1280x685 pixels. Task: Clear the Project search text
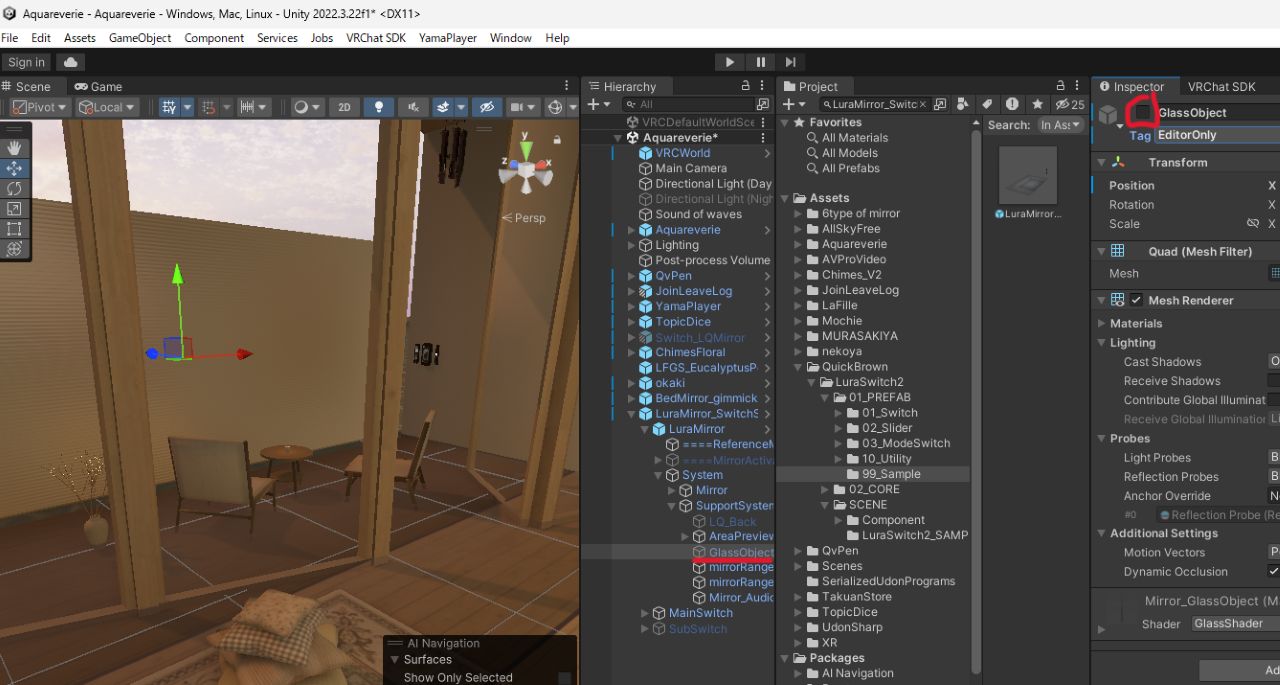(923, 104)
